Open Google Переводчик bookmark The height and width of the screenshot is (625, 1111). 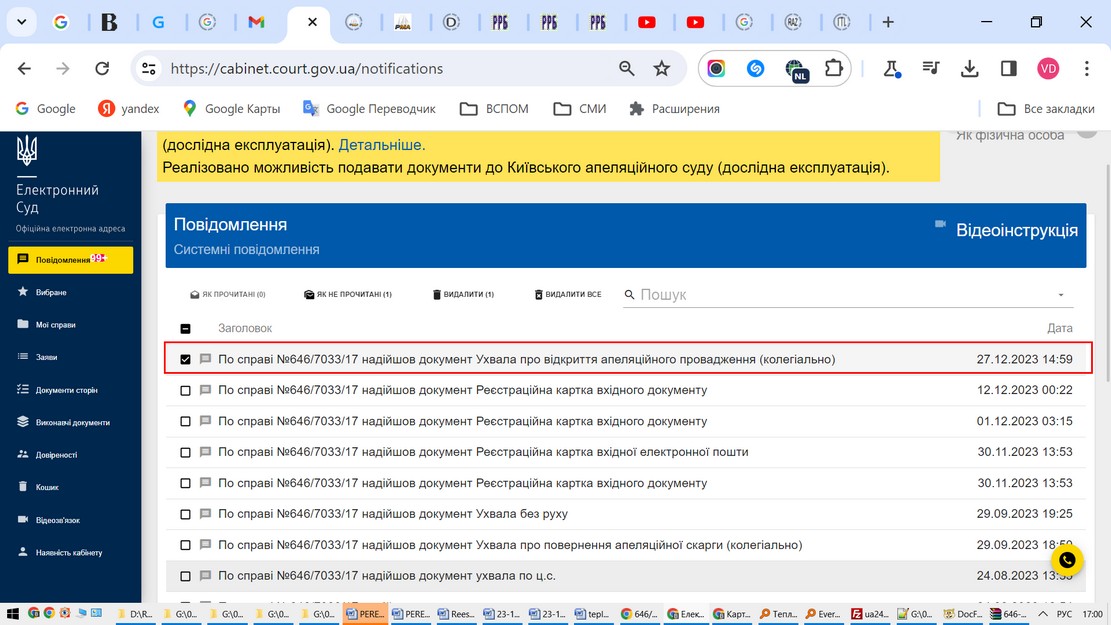click(368, 108)
